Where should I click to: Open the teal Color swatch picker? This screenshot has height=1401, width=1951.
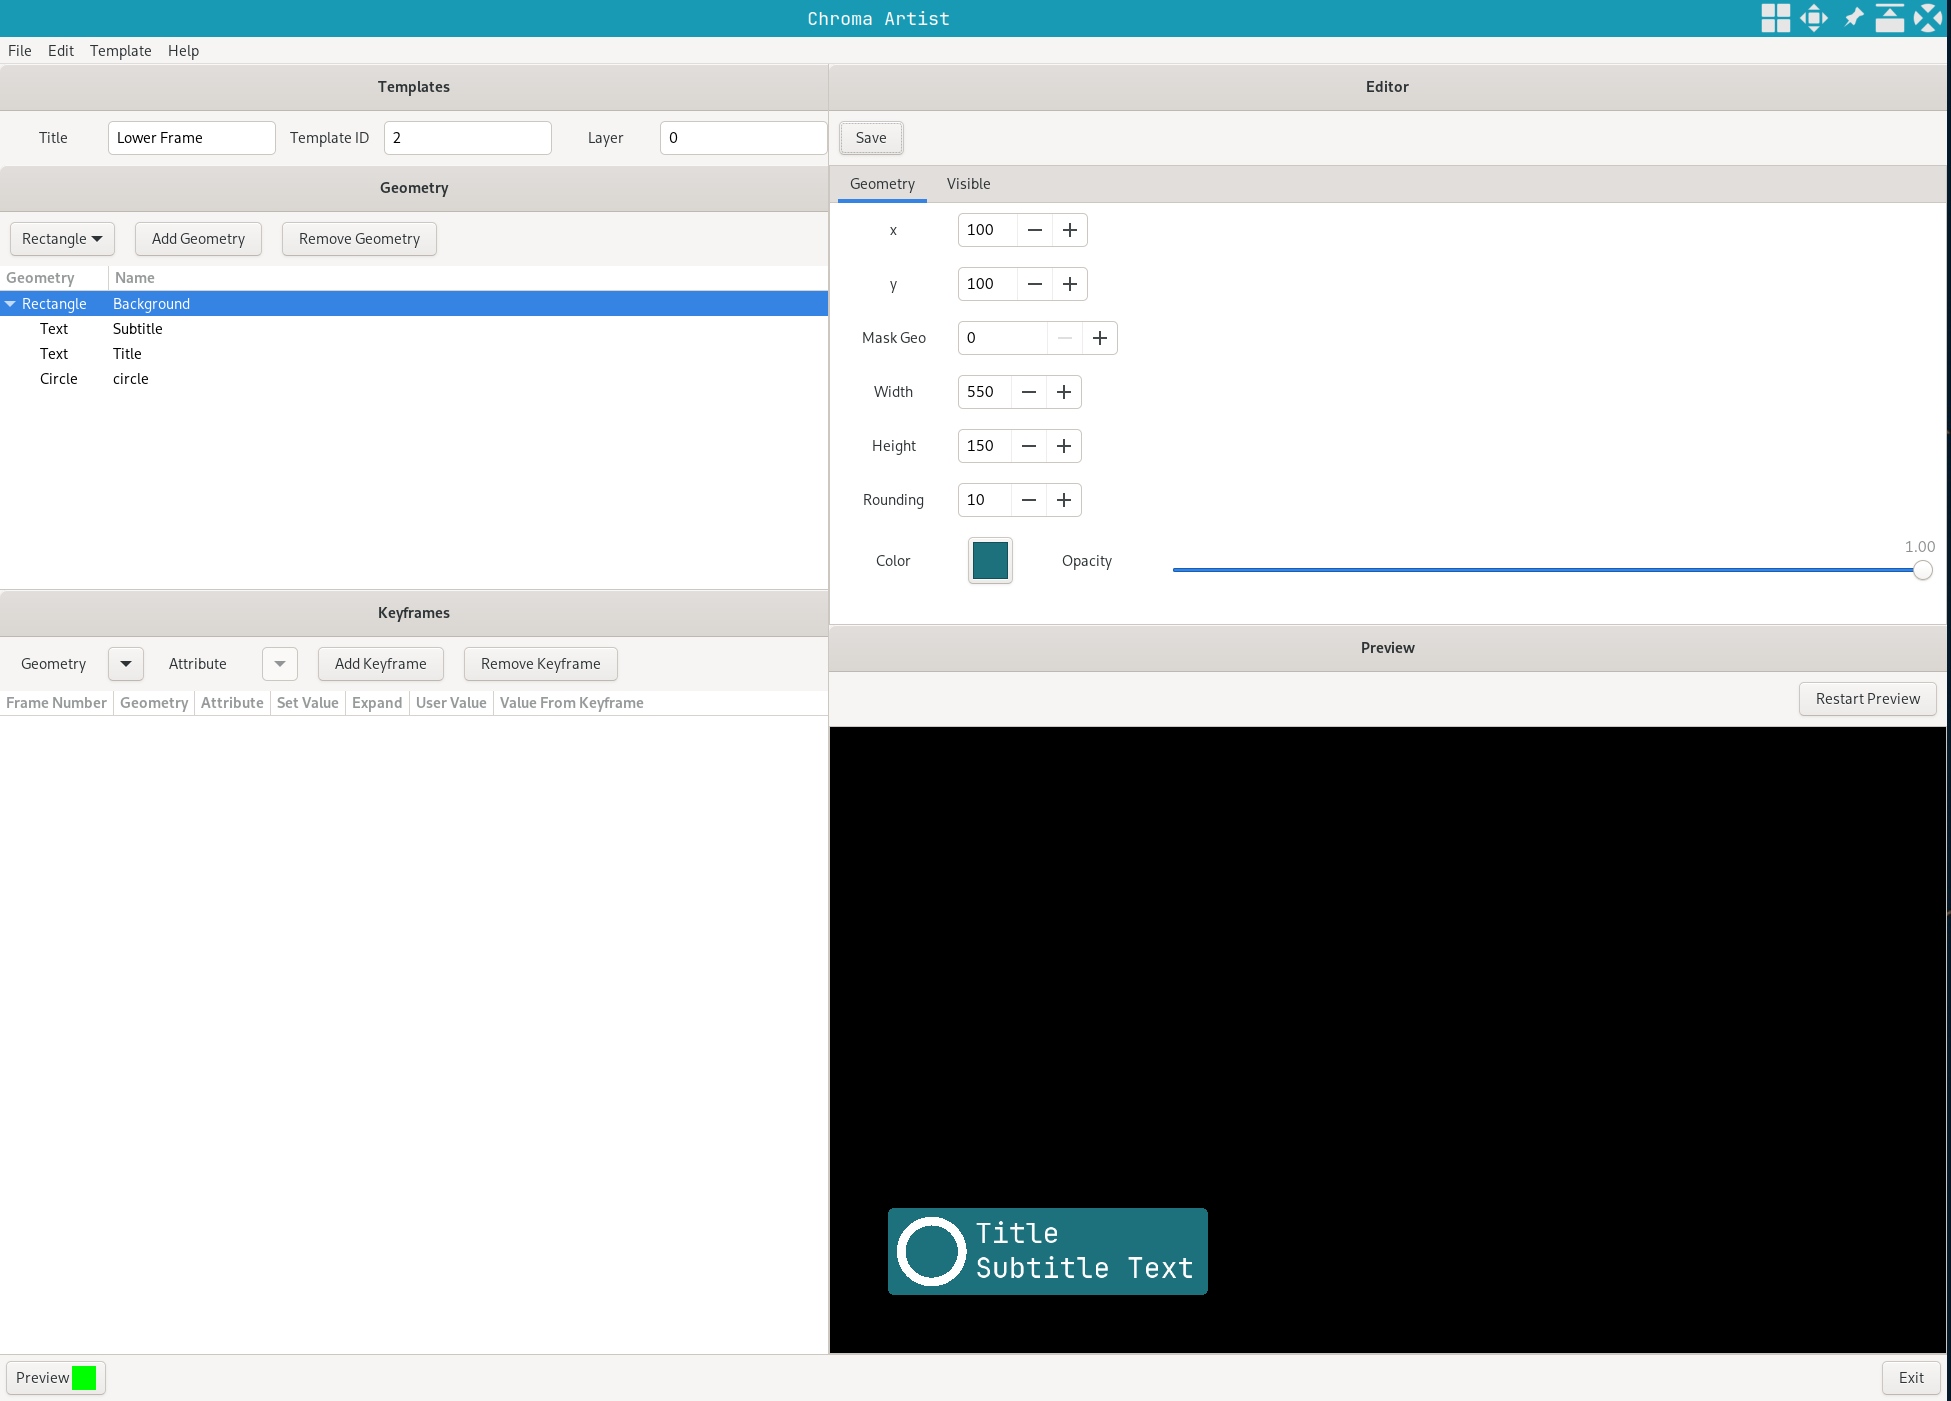click(990, 561)
